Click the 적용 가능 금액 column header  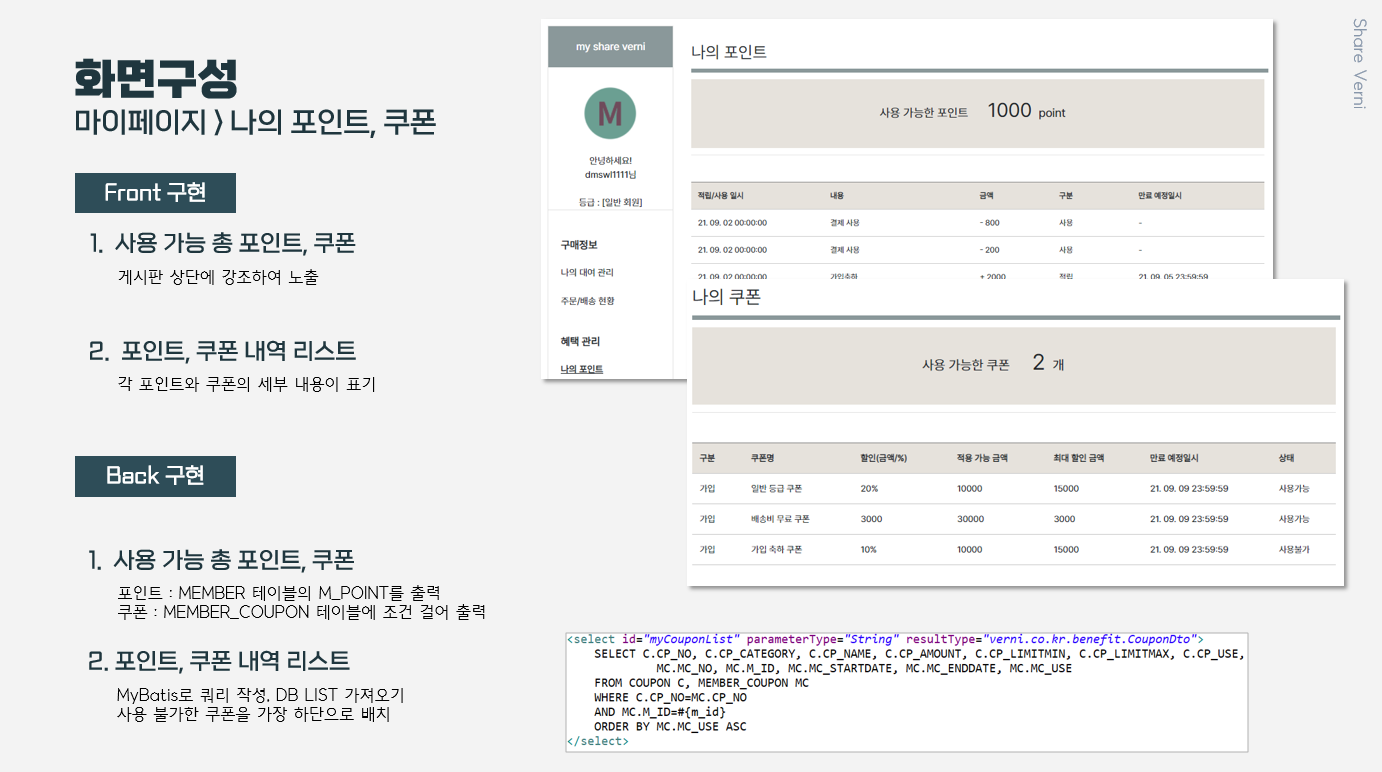pos(981,458)
